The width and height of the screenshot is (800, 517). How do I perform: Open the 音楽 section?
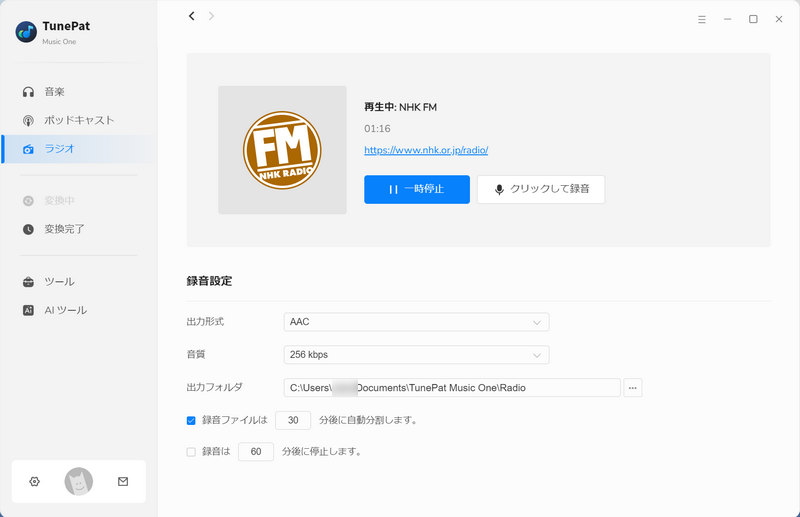[x=79, y=92]
